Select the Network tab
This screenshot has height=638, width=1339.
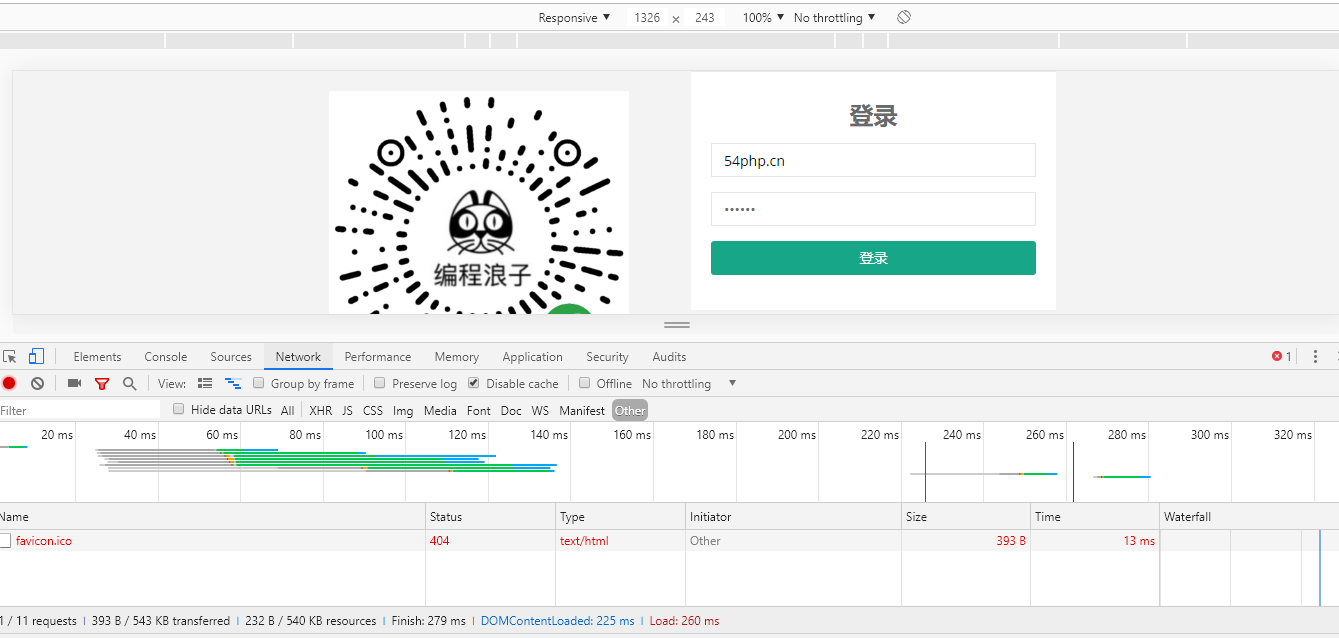click(x=298, y=356)
